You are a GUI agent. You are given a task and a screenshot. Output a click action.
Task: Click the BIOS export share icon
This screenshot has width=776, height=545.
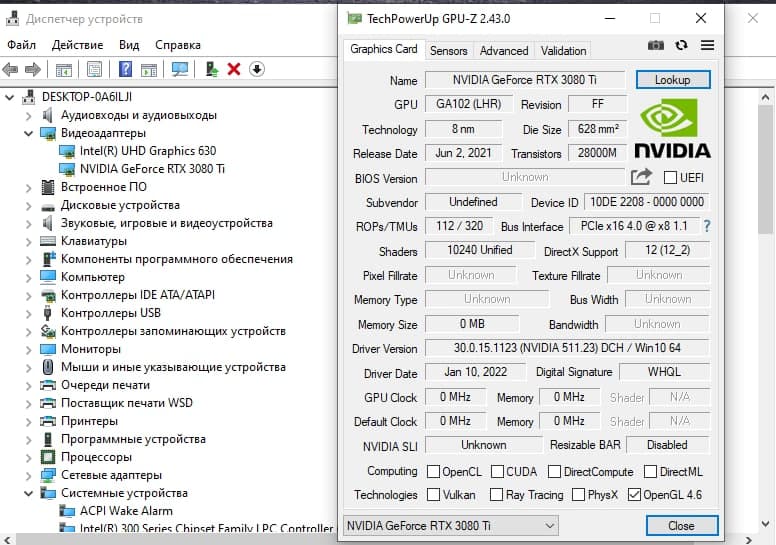[641, 177]
